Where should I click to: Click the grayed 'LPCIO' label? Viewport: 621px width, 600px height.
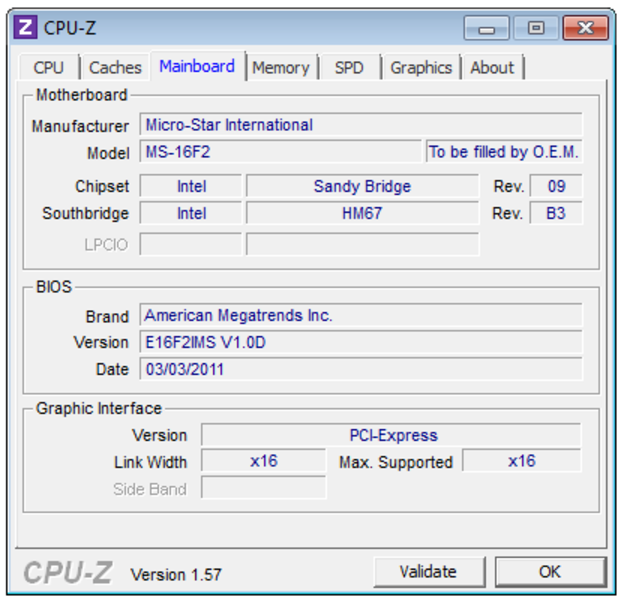click(x=106, y=245)
